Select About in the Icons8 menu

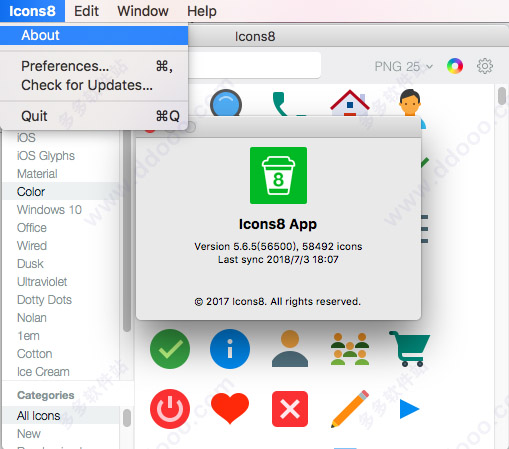(x=94, y=35)
